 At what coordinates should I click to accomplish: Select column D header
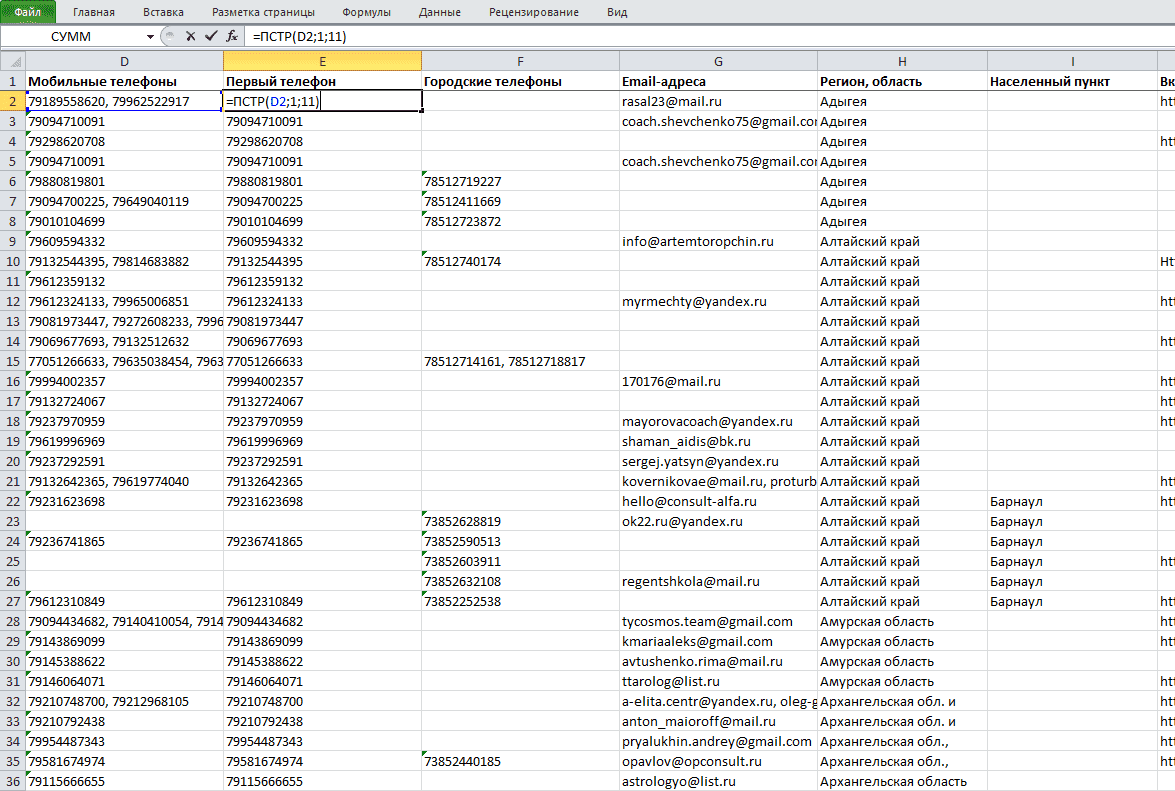[x=124, y=61]
